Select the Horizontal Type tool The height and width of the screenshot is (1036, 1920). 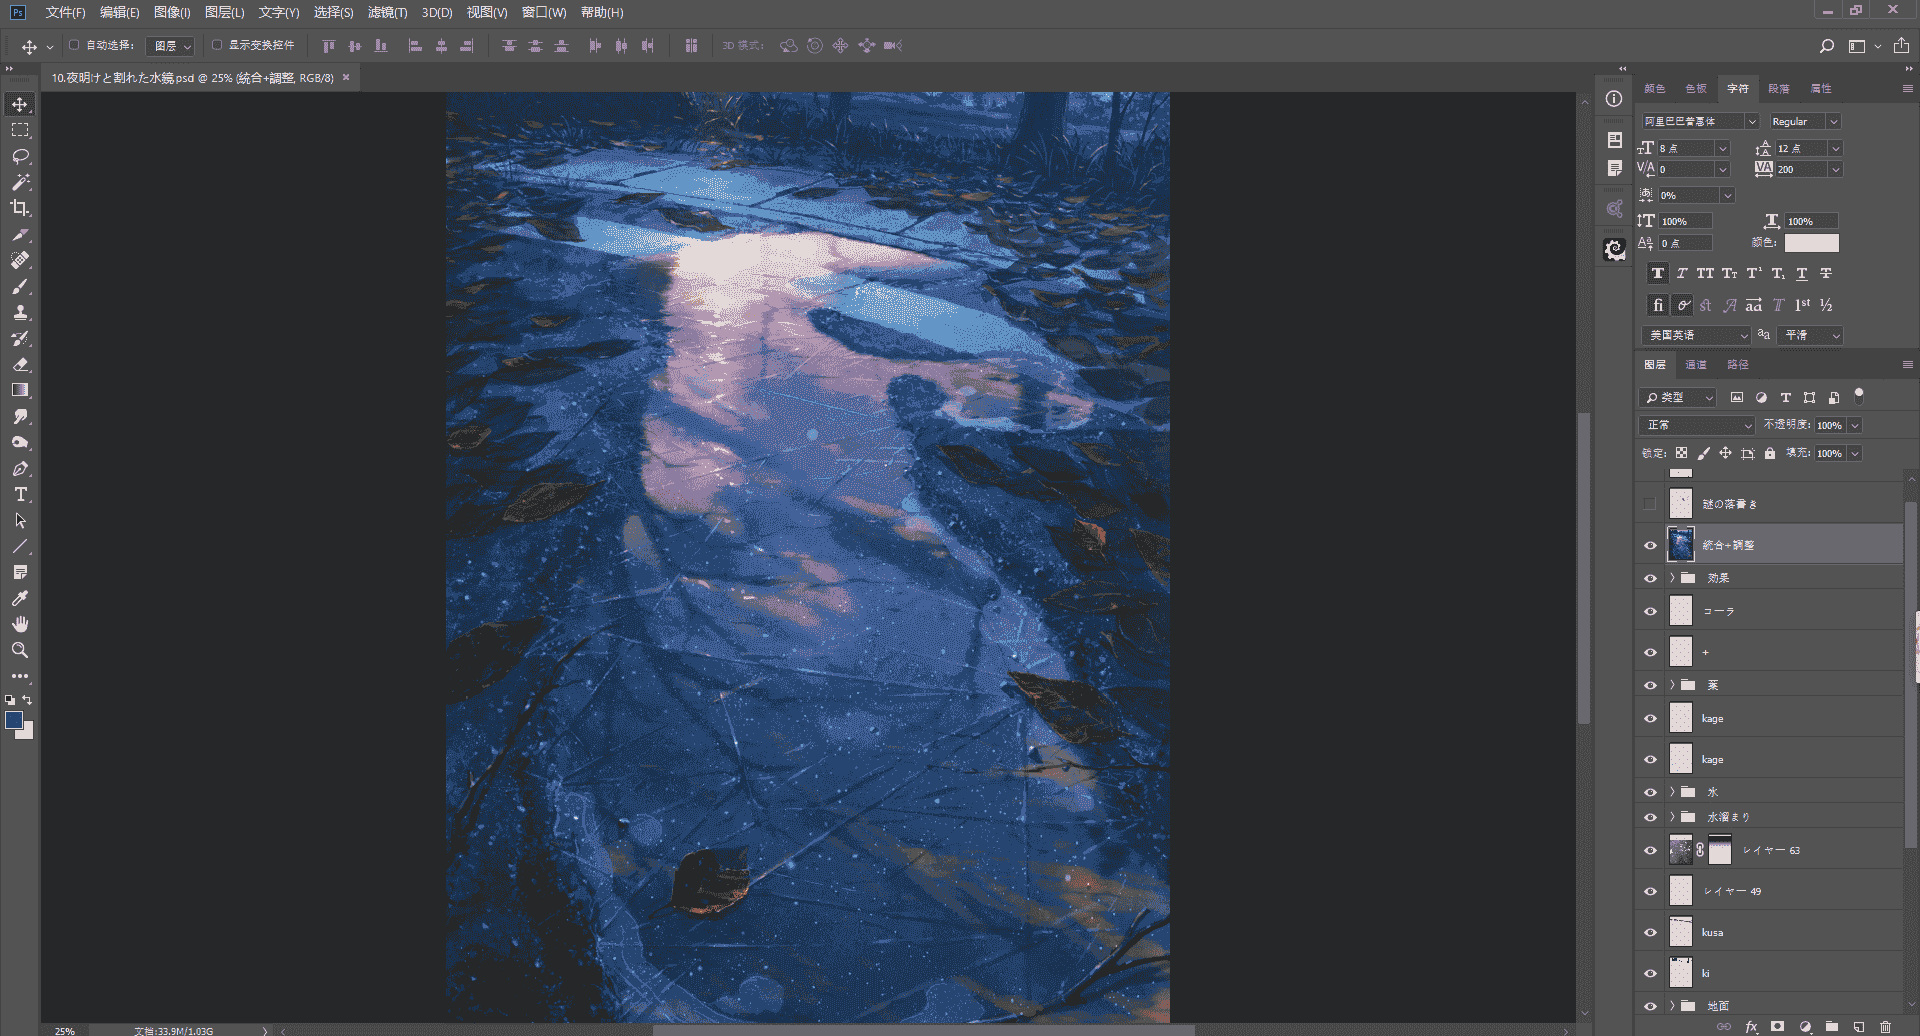point(20,494)
